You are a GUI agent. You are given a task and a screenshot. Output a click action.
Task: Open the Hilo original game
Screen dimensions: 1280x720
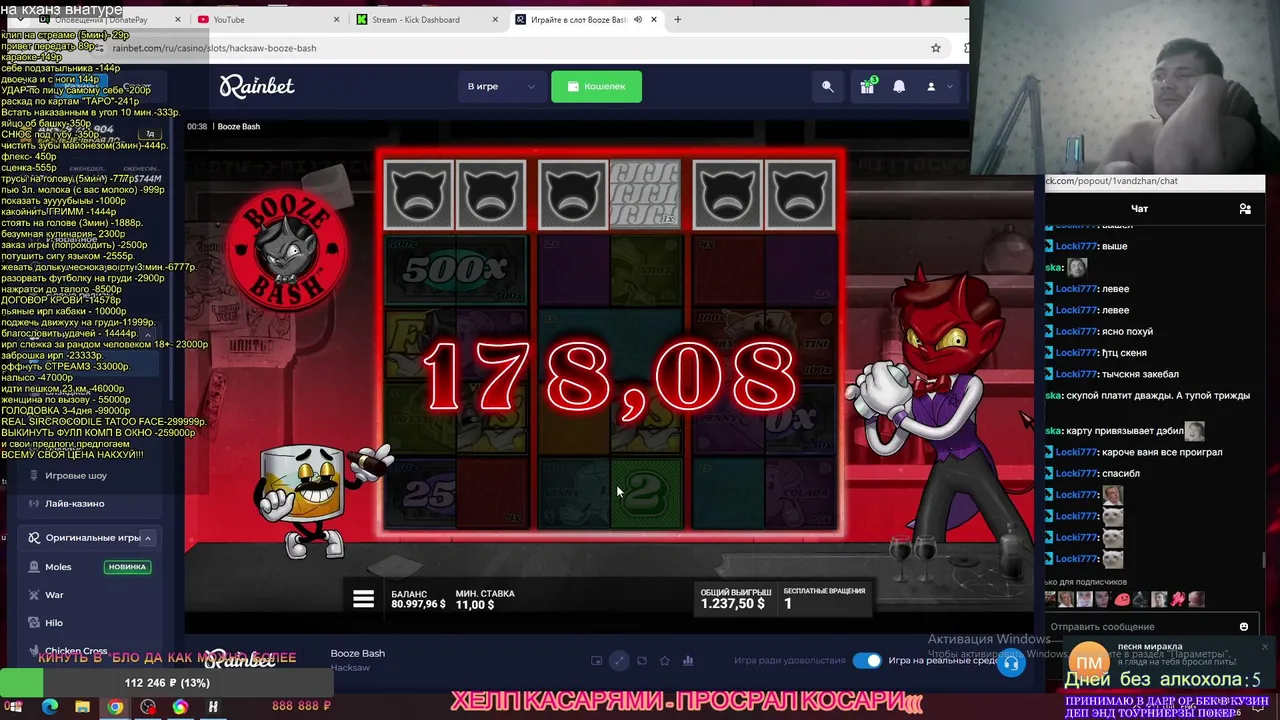(54, 623)
